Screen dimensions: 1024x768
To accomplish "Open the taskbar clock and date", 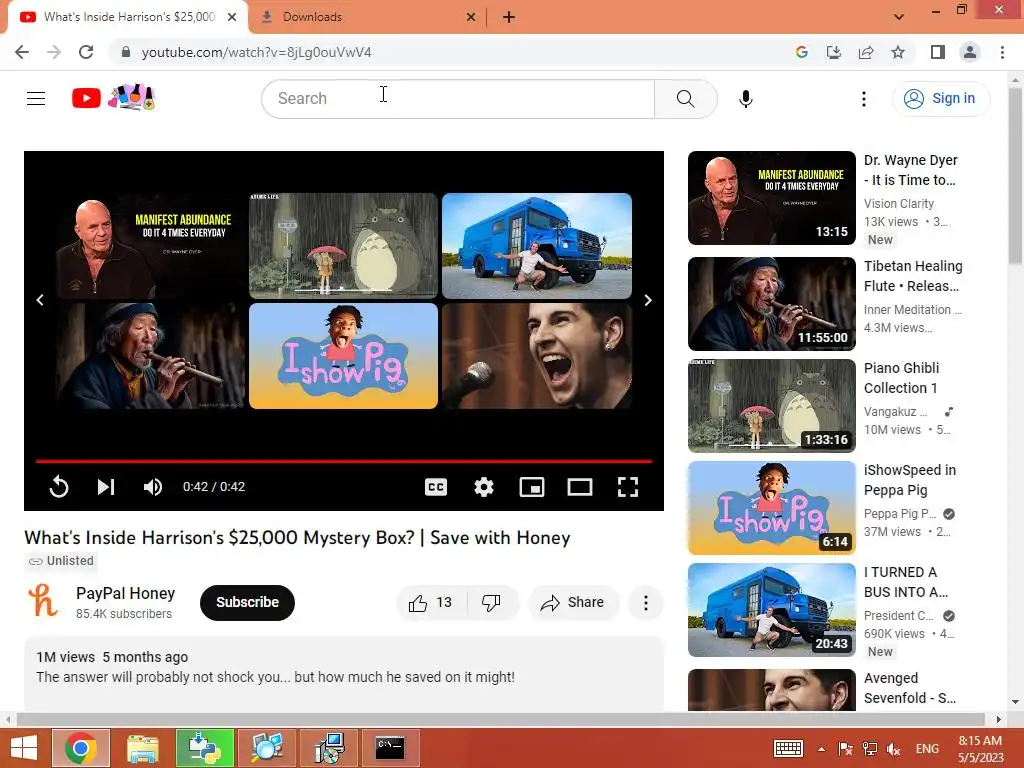I will coord(980,749).
